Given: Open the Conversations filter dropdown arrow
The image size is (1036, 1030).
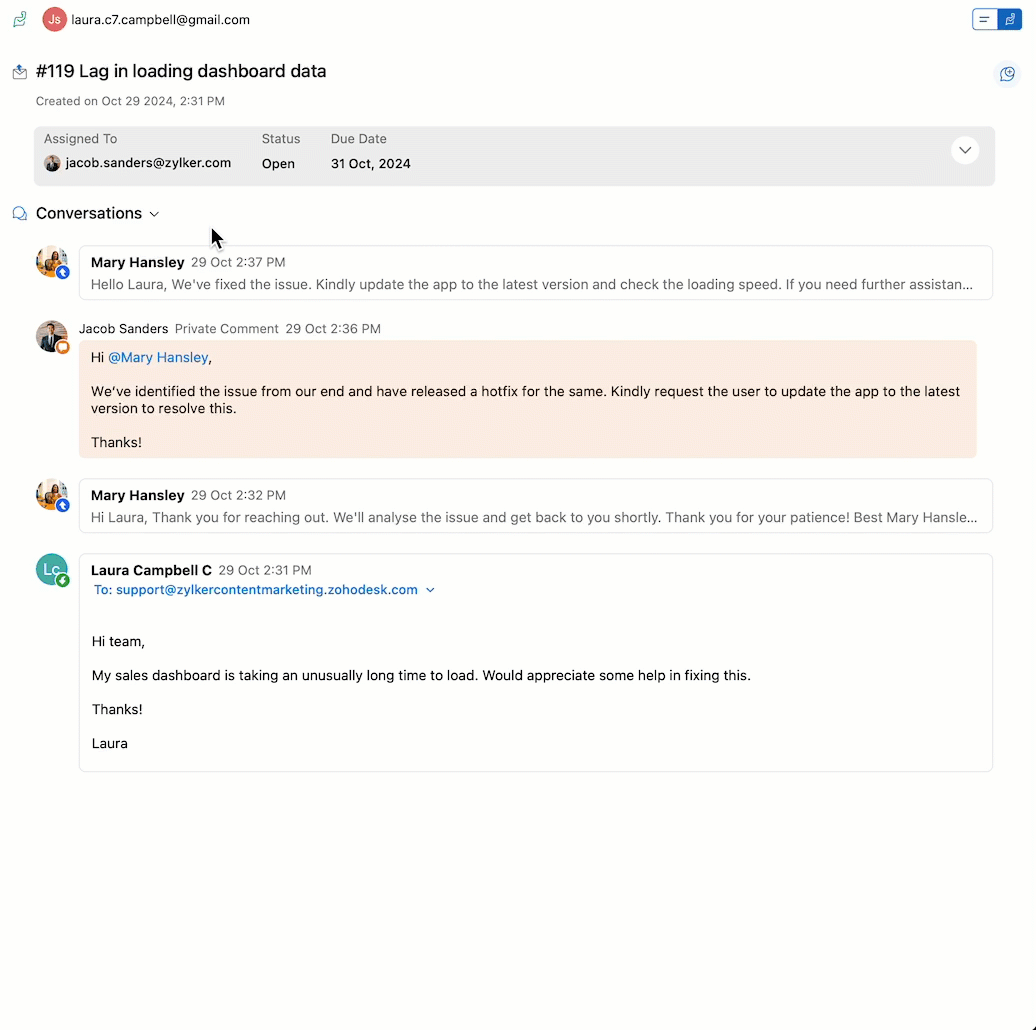Looking at the screenshot, I should pyautogui.click(x=154, y=214).
